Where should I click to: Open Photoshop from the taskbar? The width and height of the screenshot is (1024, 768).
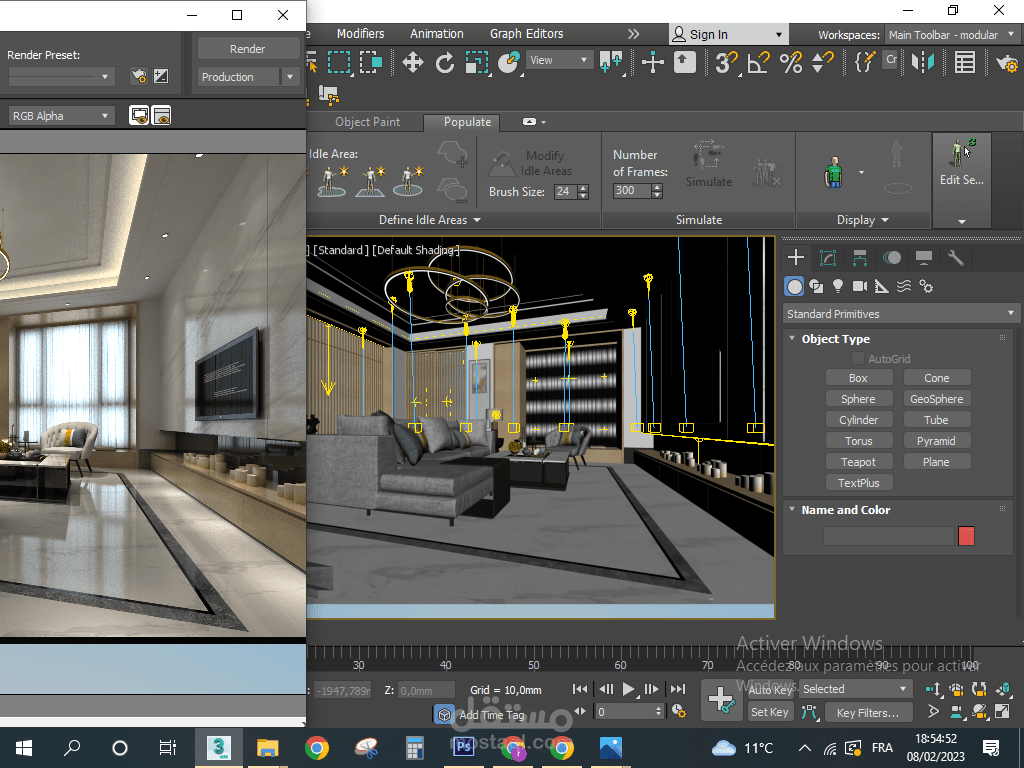coord(464,748)
